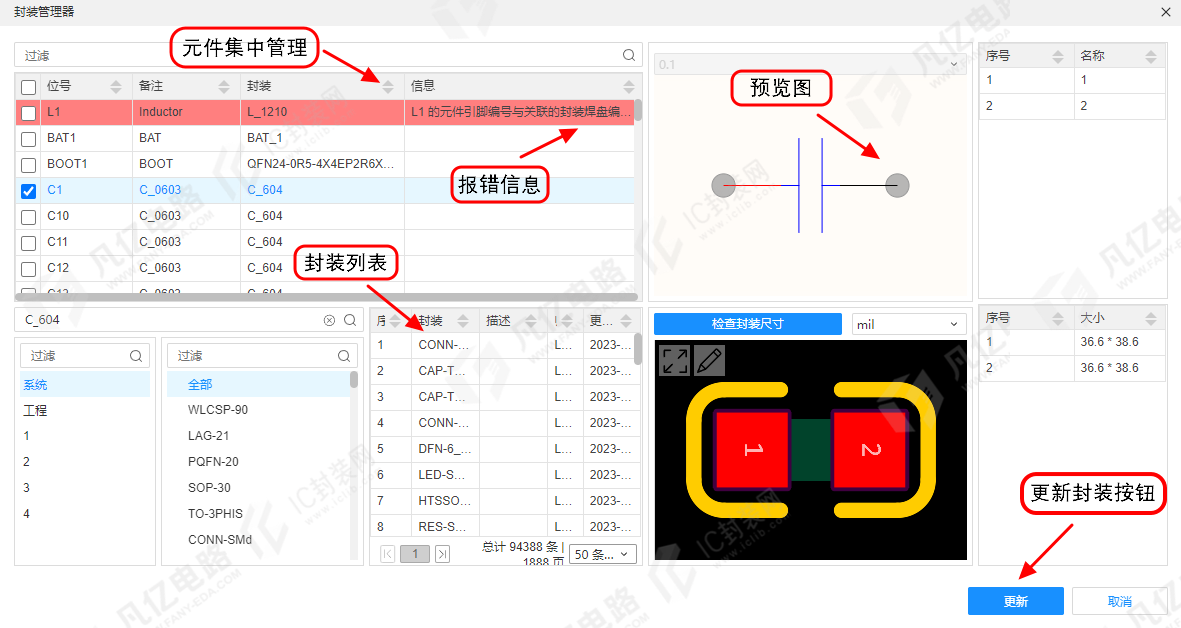The width and height of the screenshot is (1181, 628).
Task: Click search icon in library filter box
Action: 136,355
